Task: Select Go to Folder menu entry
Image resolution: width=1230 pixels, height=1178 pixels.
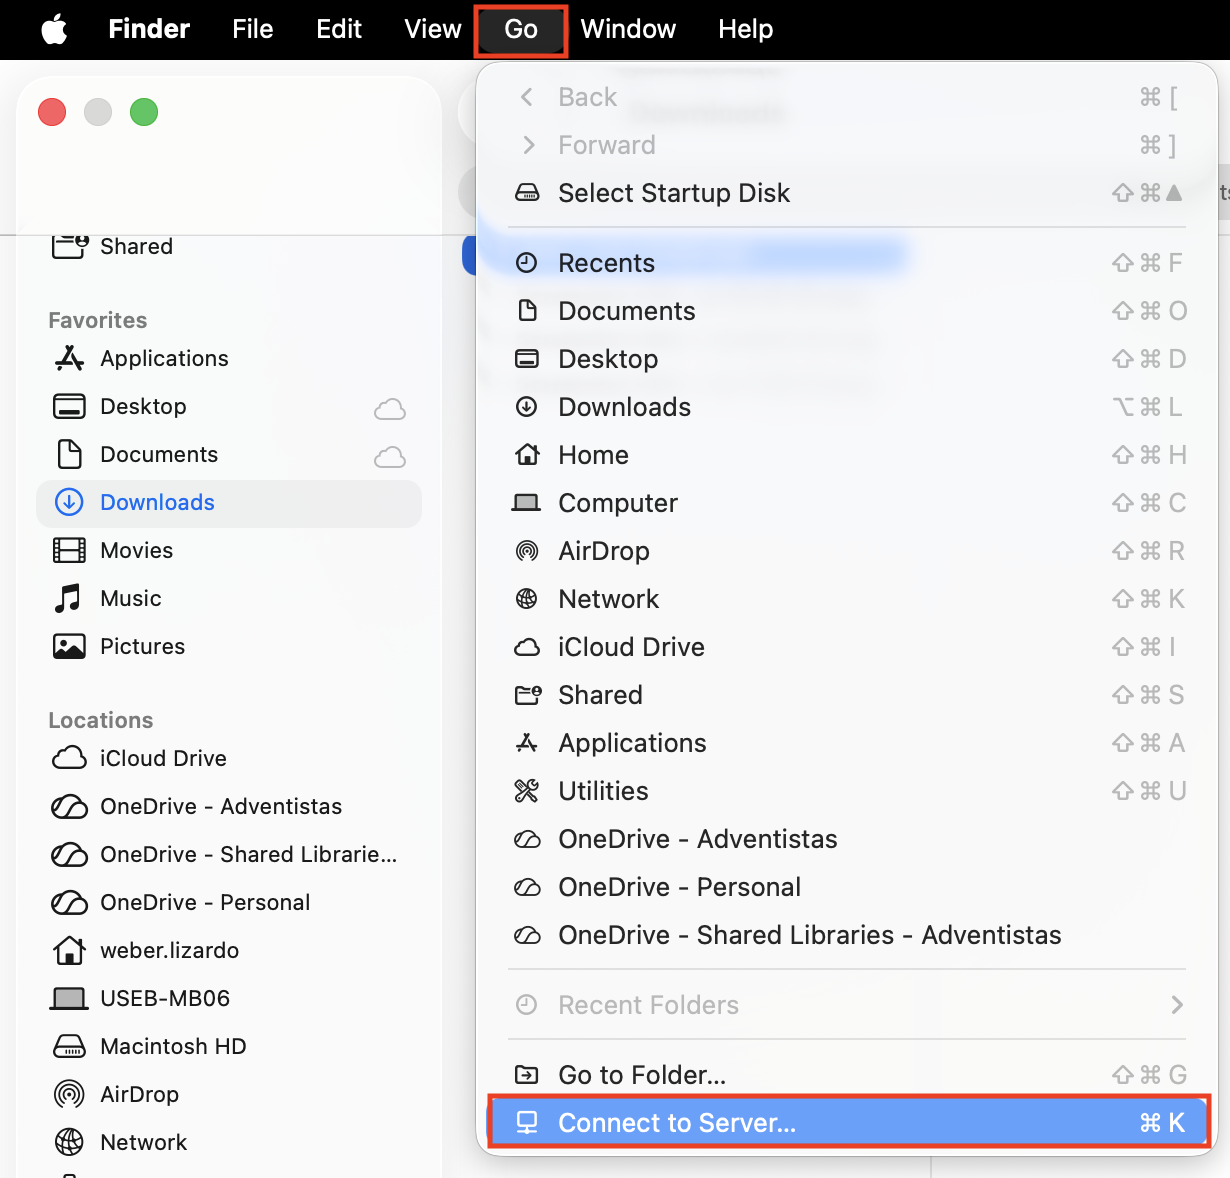Action: pyautogui.click(x=642, y=1075)
